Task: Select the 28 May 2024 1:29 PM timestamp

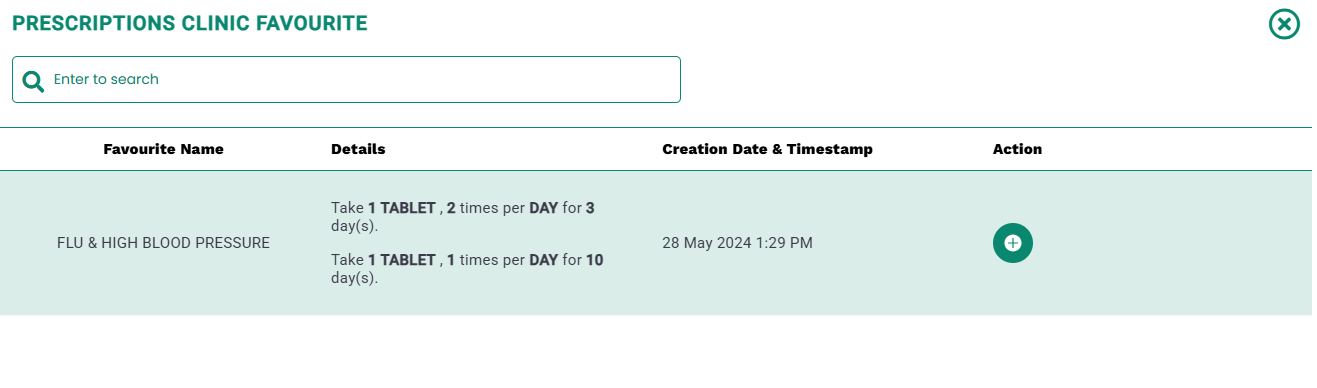Action: point(737,243)
